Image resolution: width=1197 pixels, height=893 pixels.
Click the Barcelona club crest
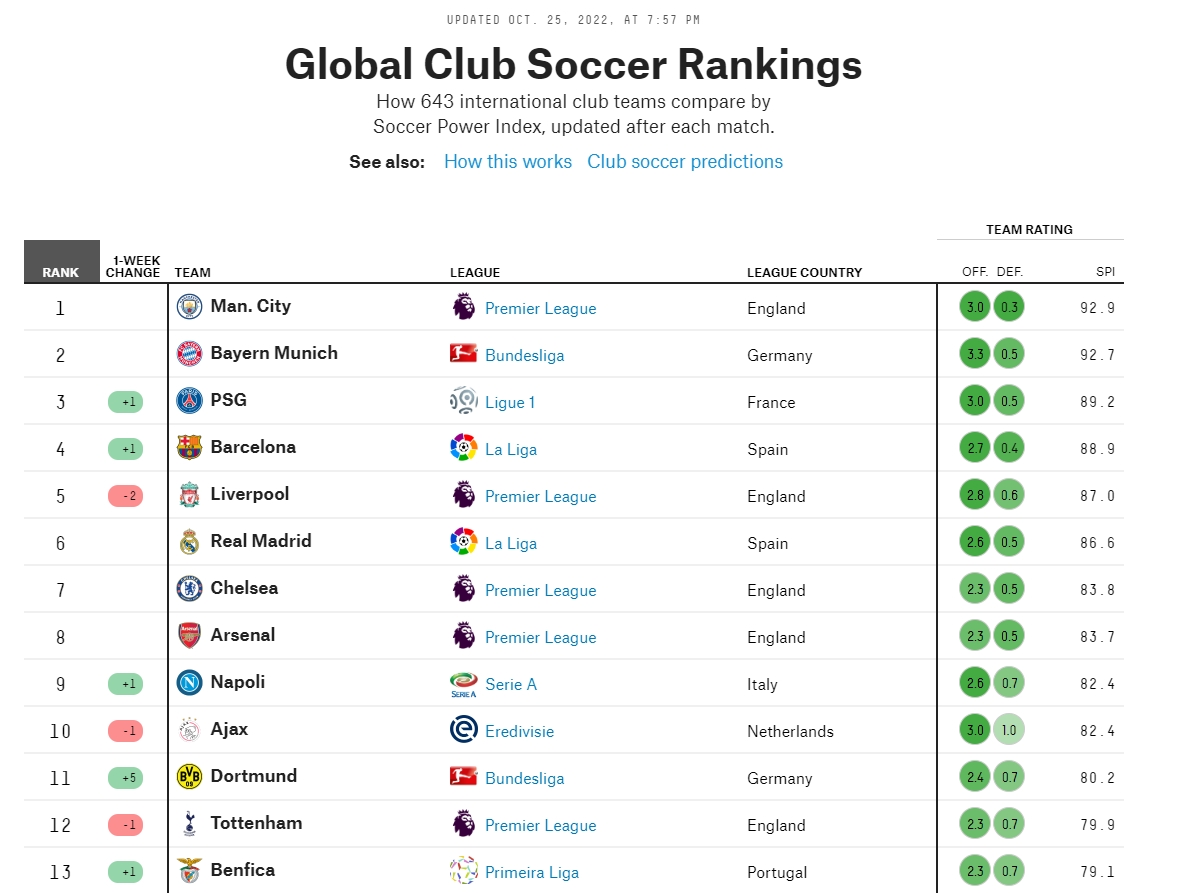coord(189,448)
